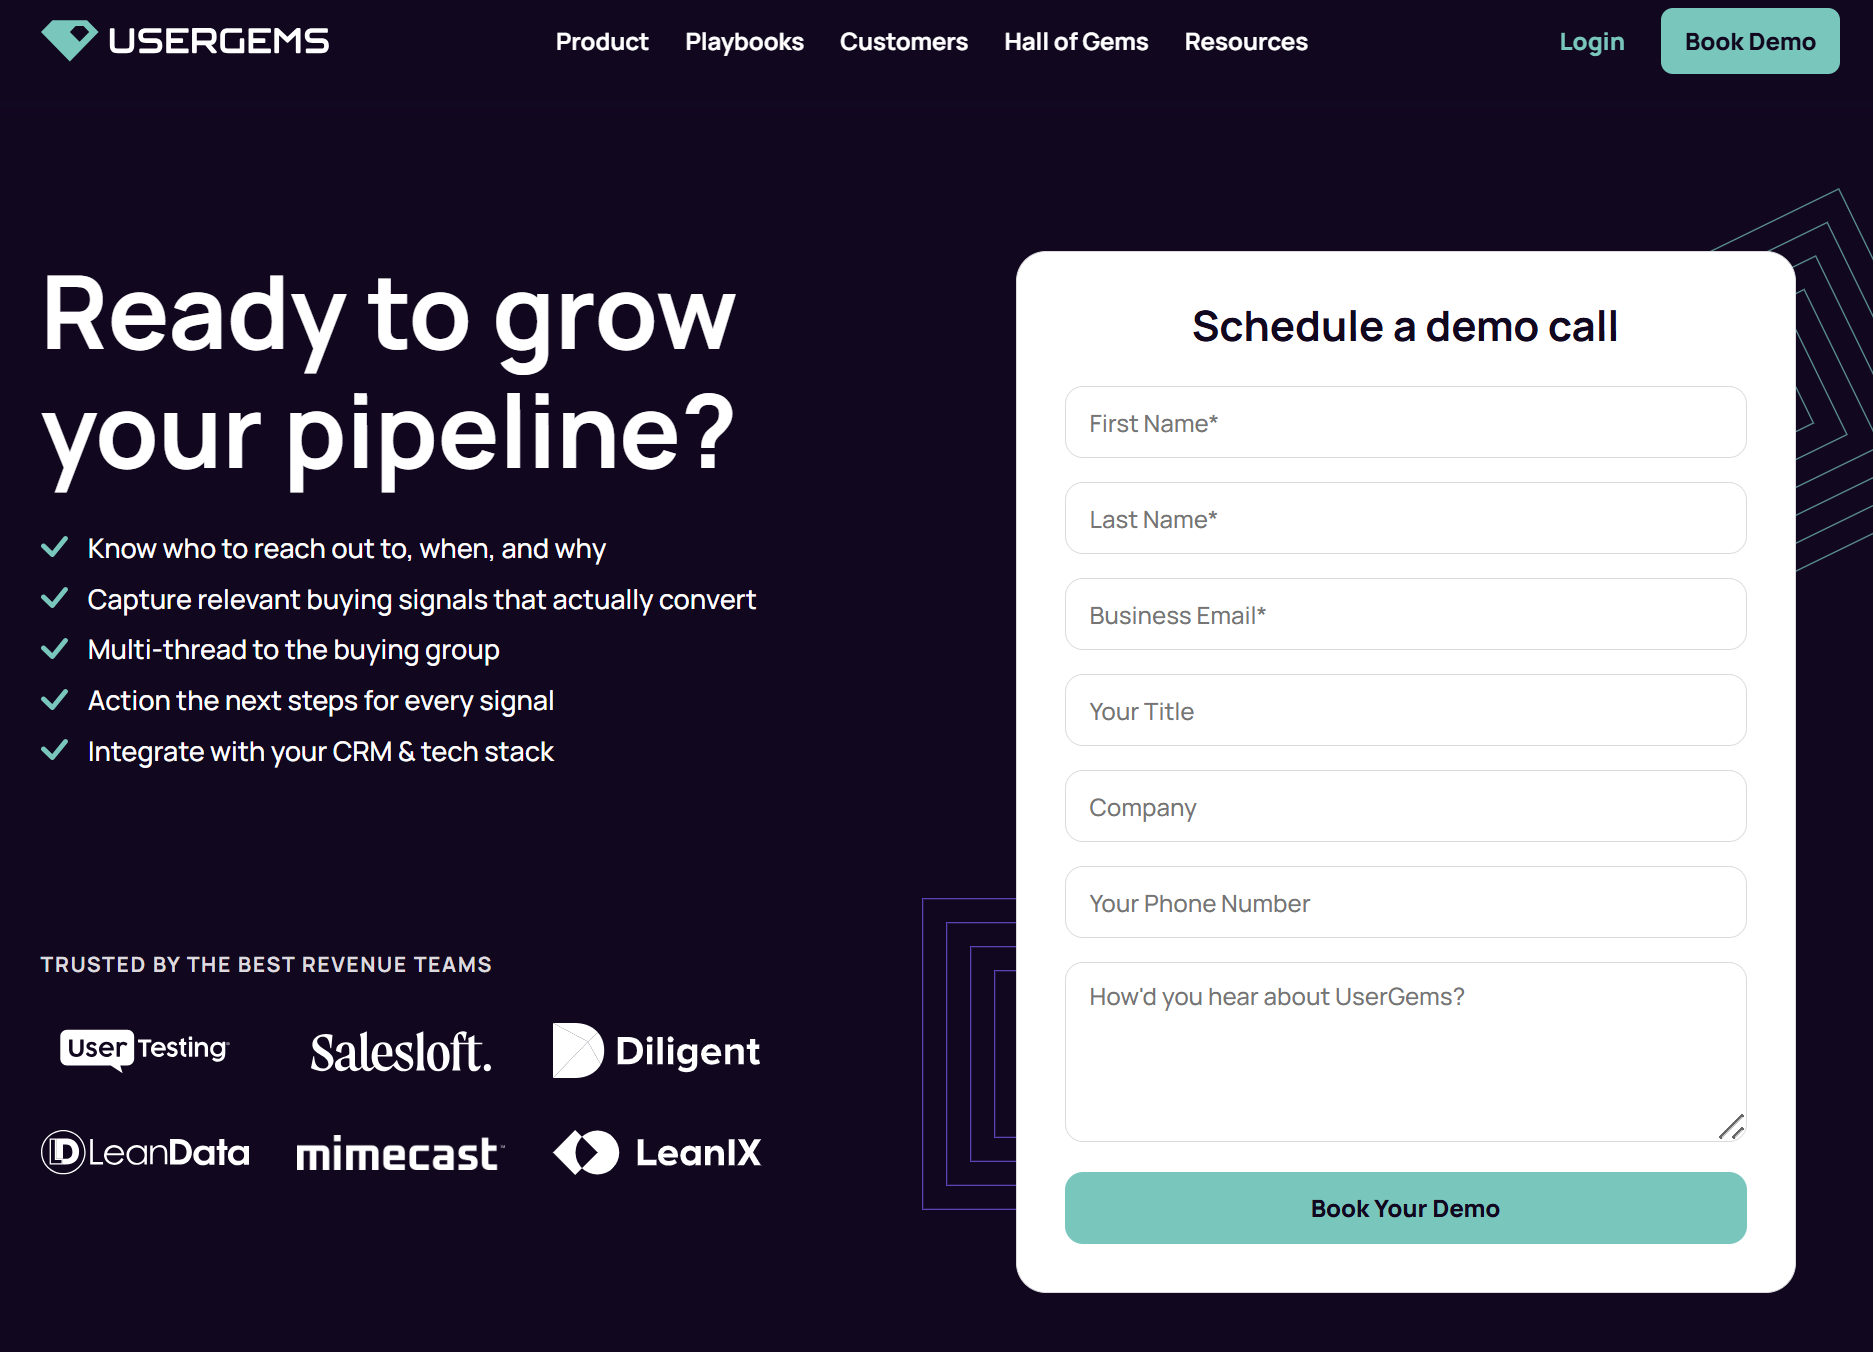1873x1352 pixels.
Task: Select the Your Phone Number field
Action: point(1406,902)
